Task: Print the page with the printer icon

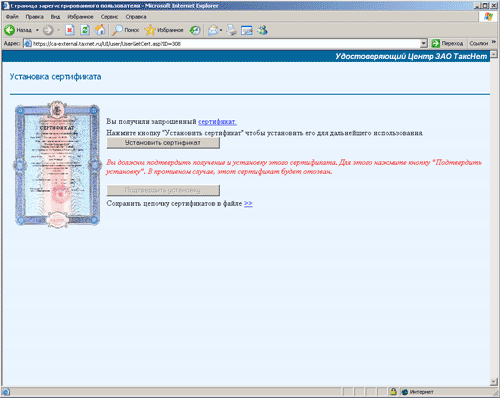Action: tap(231, 30)
